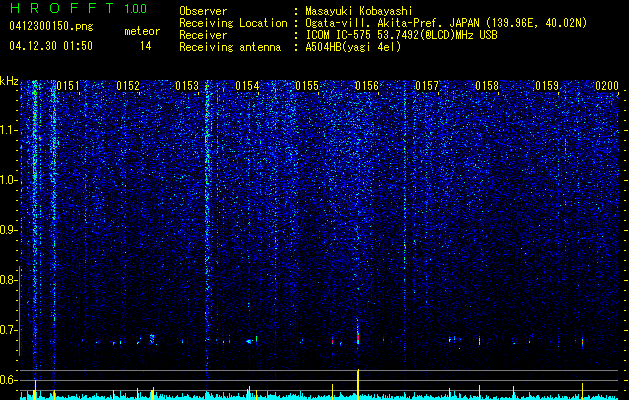The image size is (629, 400).
Task: Select the A504HB(yagi 4el) antenna text
Action: click(353, 47)
